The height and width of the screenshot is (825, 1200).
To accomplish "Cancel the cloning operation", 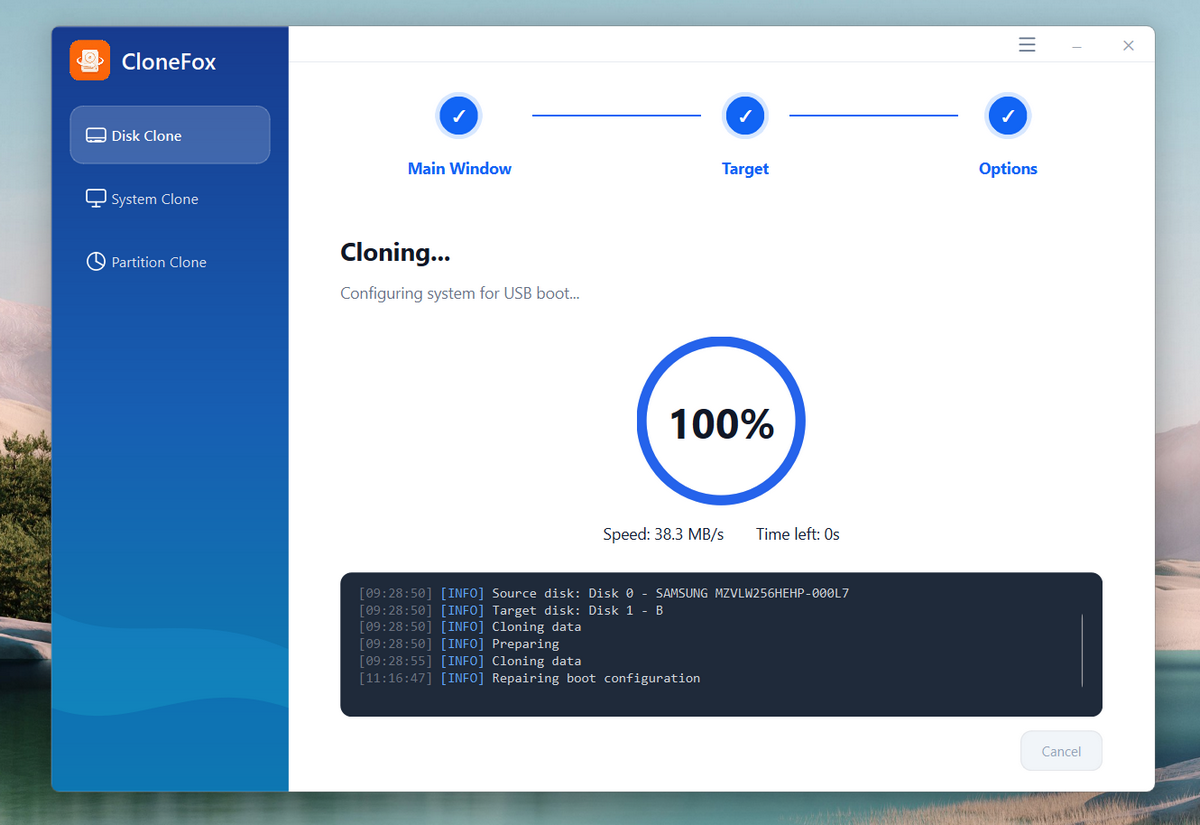I will [1061, 751].
